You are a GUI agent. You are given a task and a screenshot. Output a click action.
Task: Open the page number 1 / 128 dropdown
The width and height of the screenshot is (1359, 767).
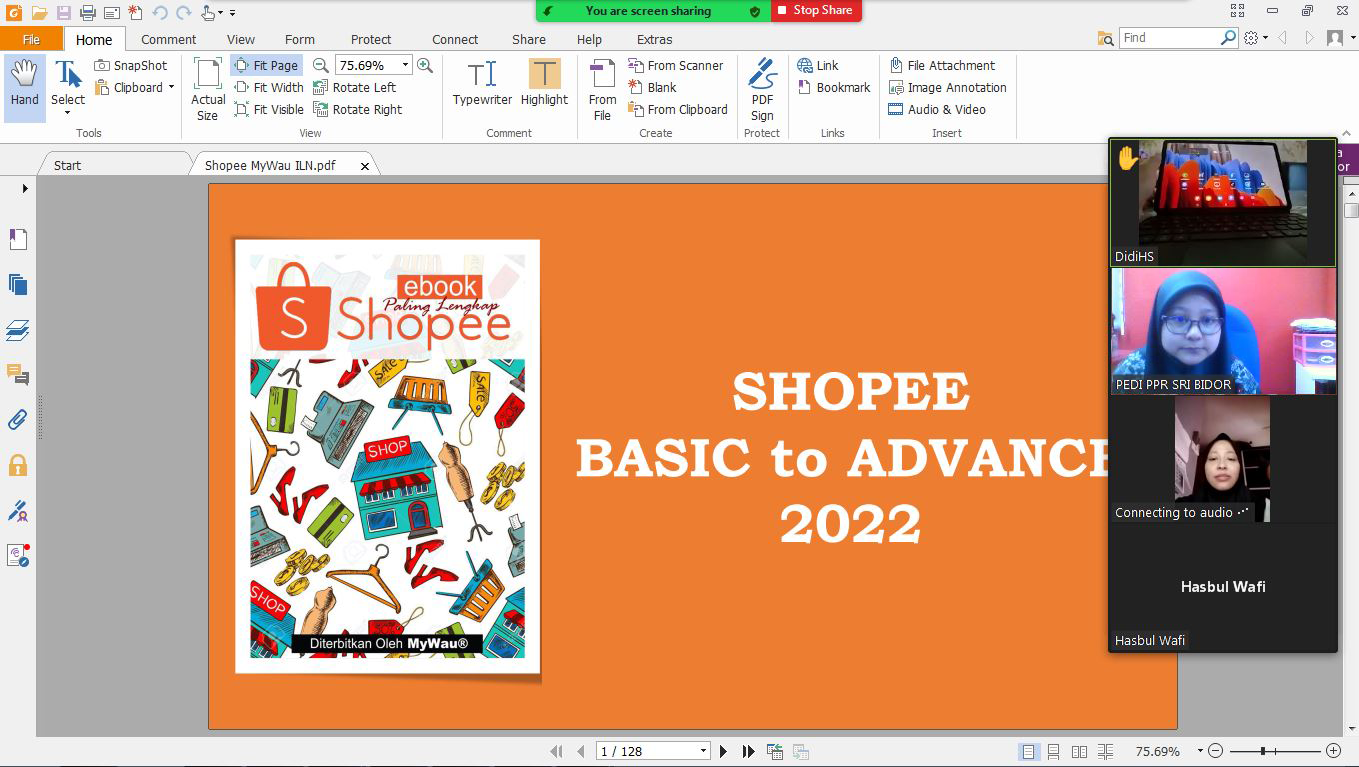click(703, 751)
